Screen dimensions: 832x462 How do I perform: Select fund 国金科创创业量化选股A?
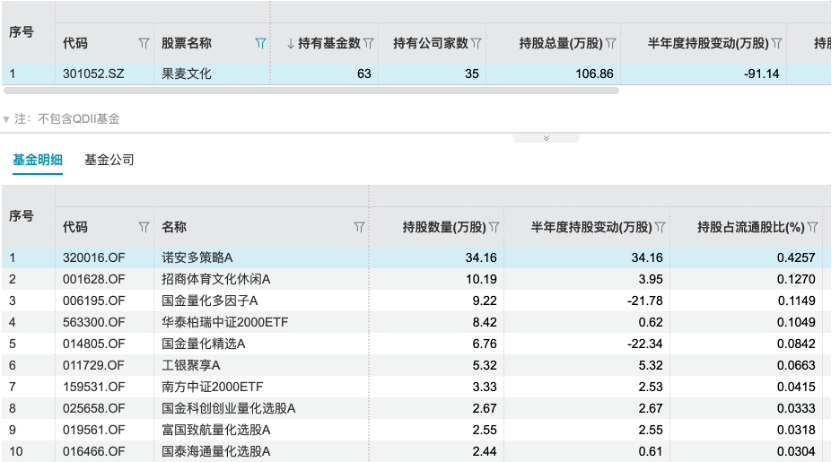point(229,408)
